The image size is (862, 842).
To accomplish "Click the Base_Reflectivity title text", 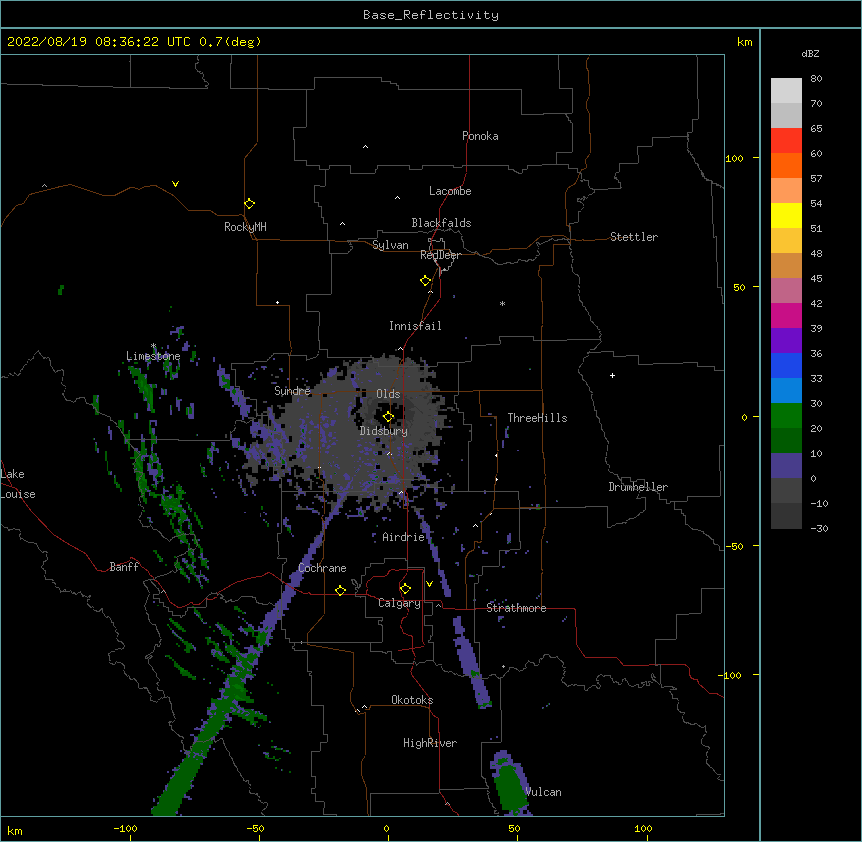I will (x=431, y=15).
